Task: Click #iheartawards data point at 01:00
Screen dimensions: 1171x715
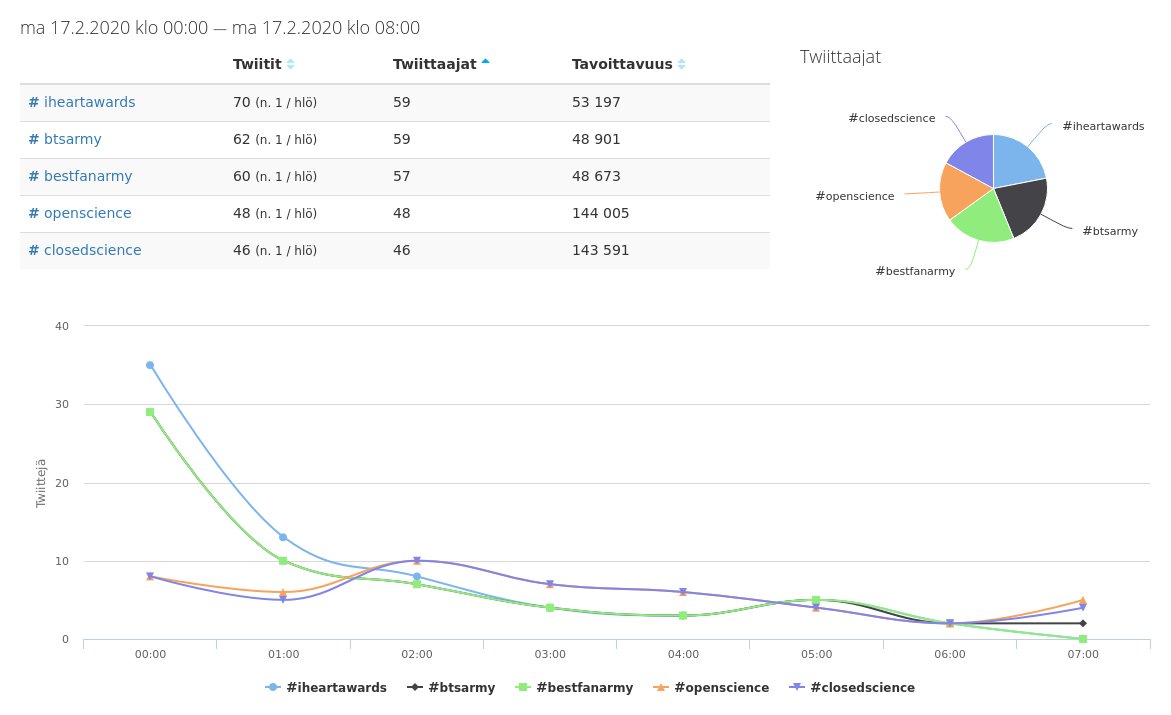Action: (x=283, y=537)
